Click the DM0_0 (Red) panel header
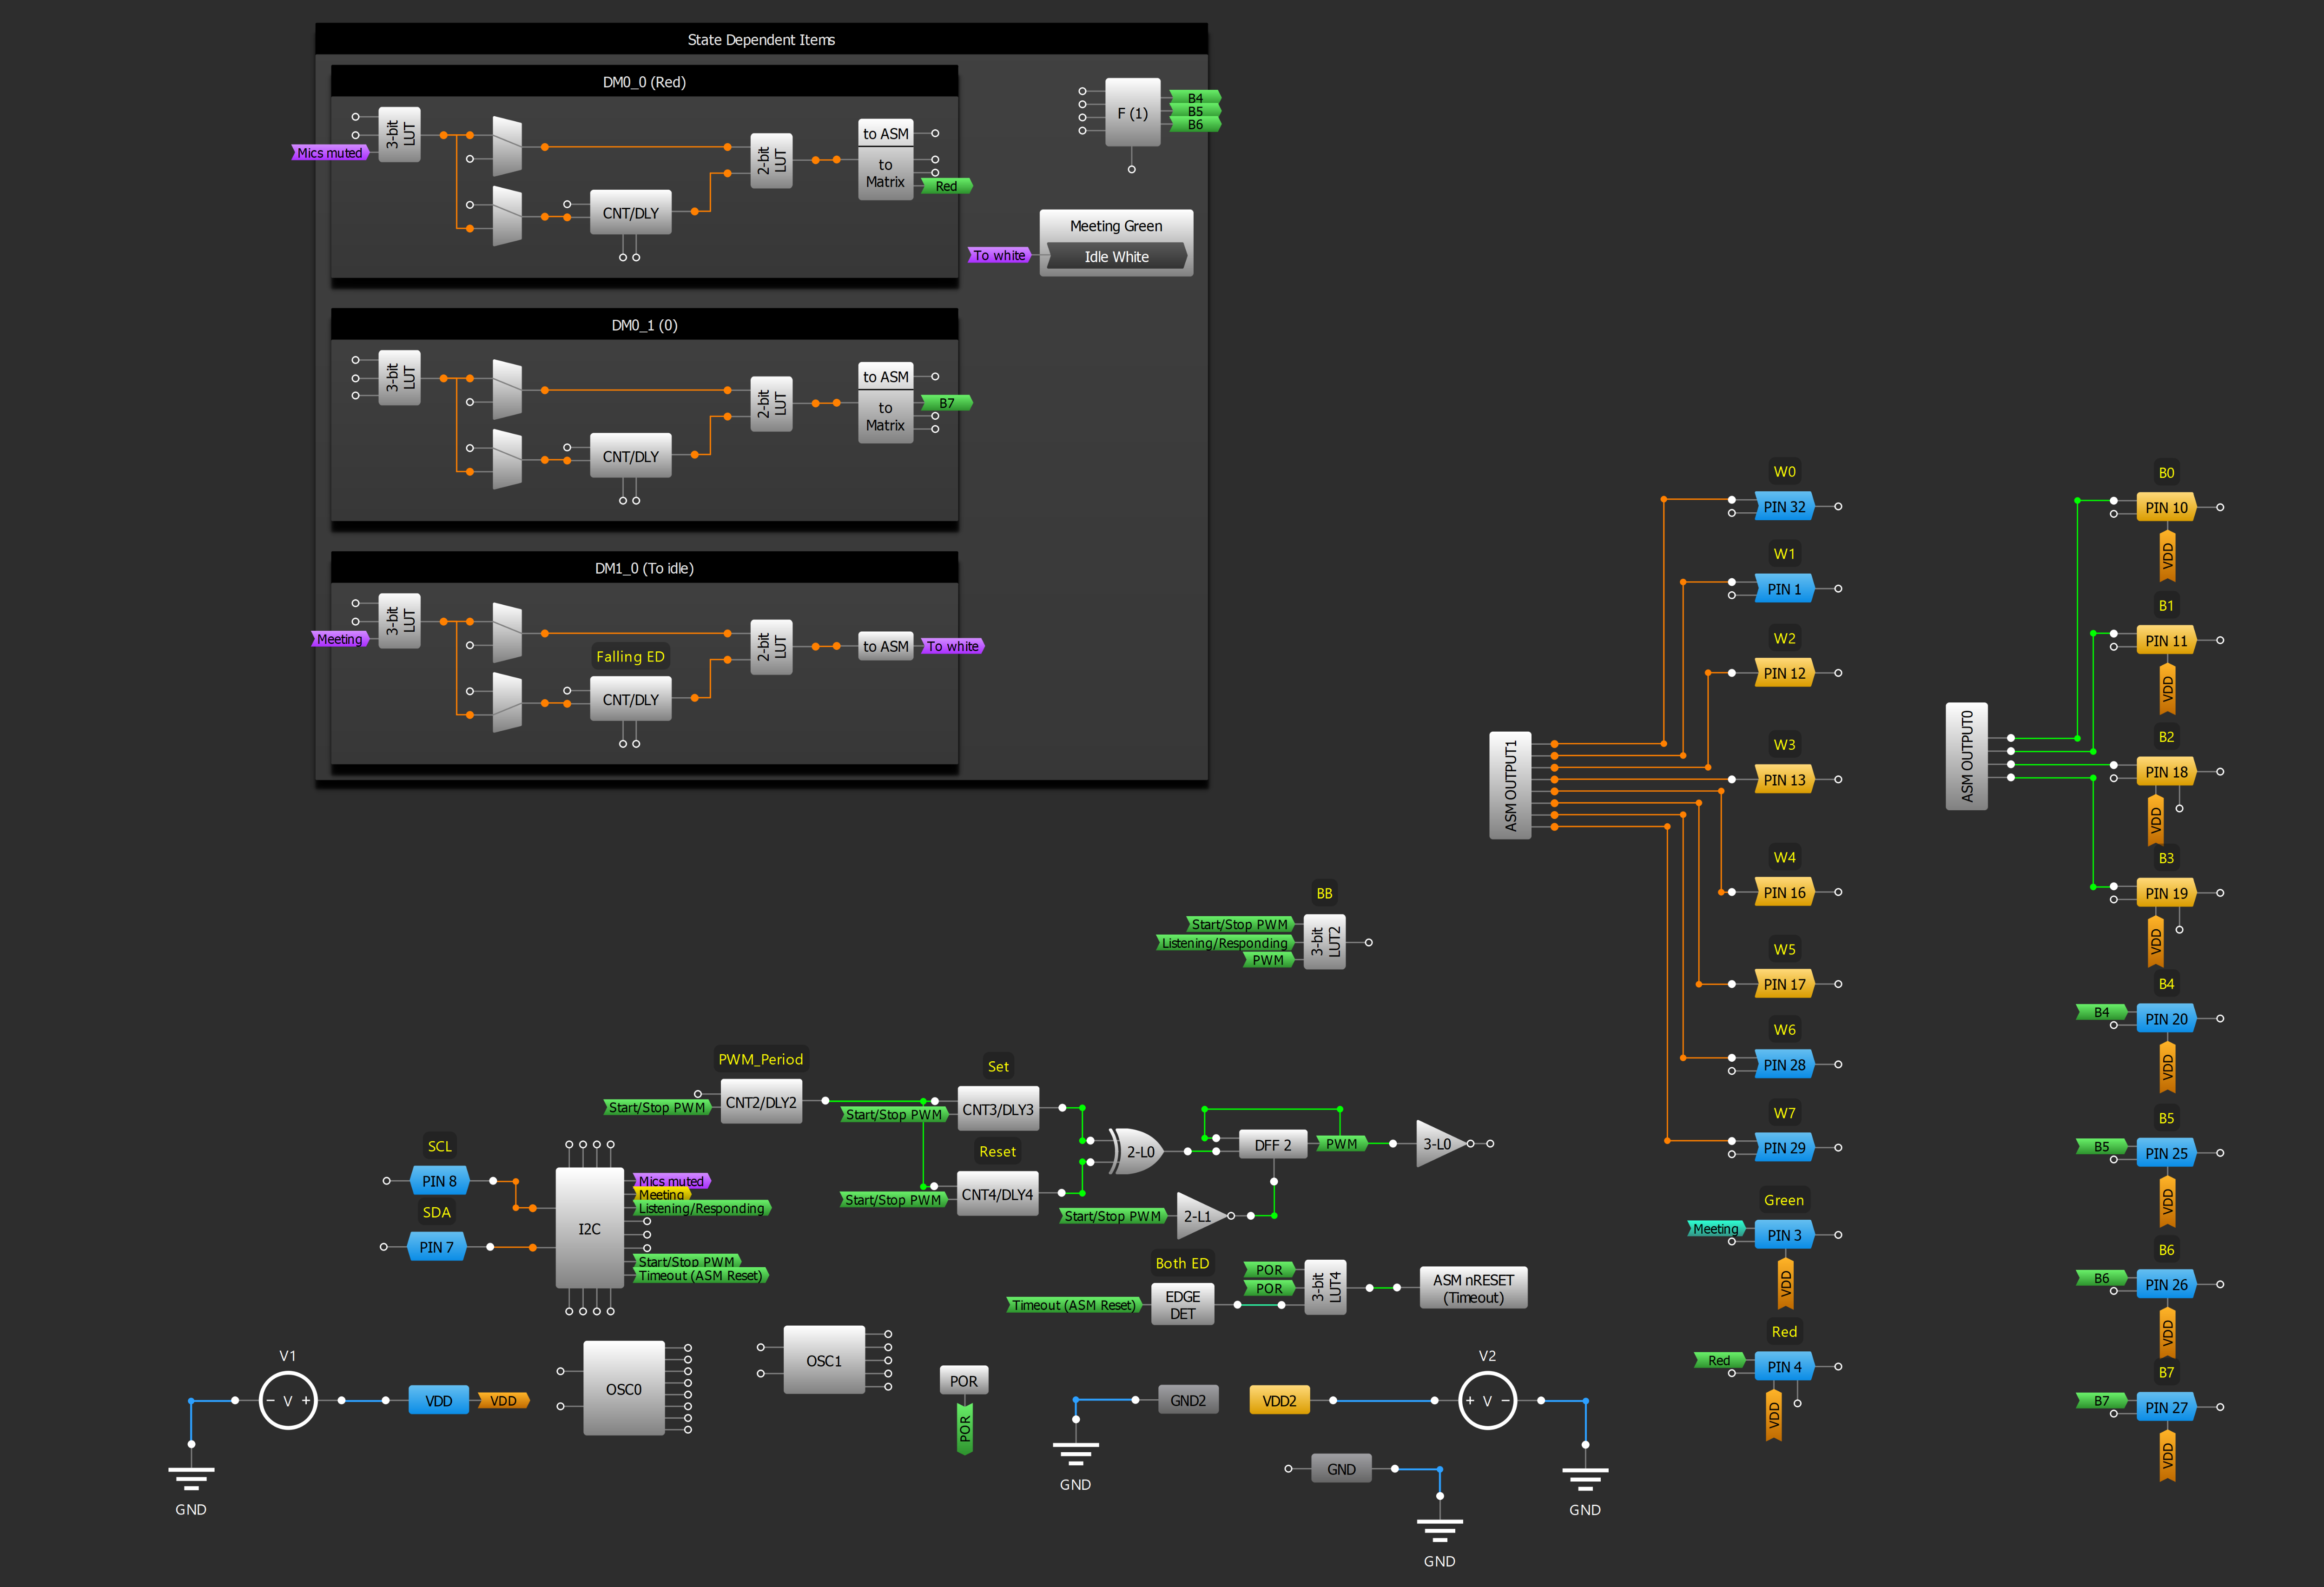Screen dimensions: 2324x1587 coord(644,82)
